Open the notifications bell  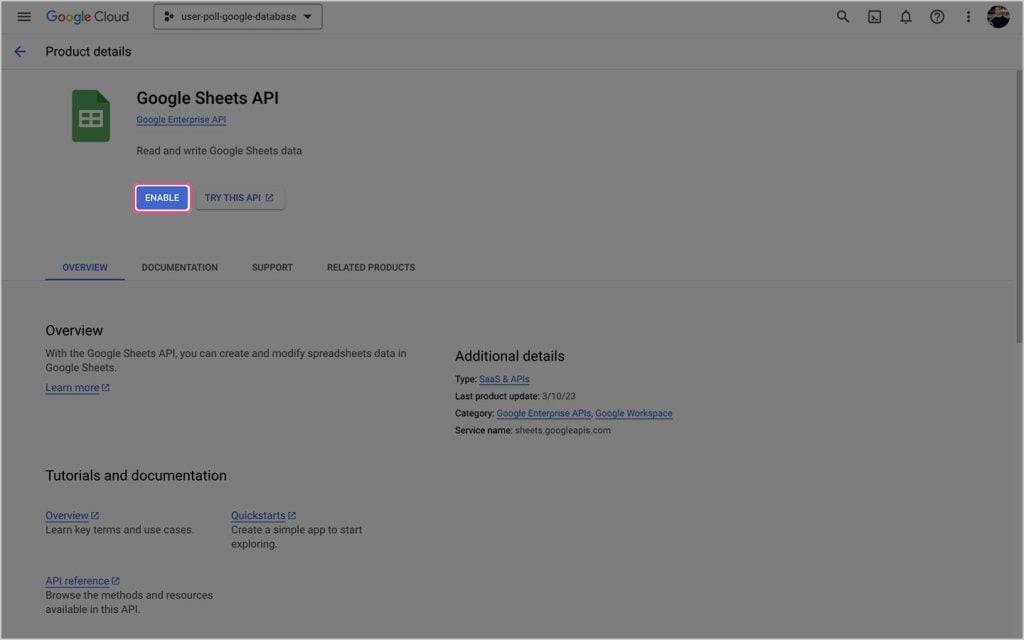905,17
